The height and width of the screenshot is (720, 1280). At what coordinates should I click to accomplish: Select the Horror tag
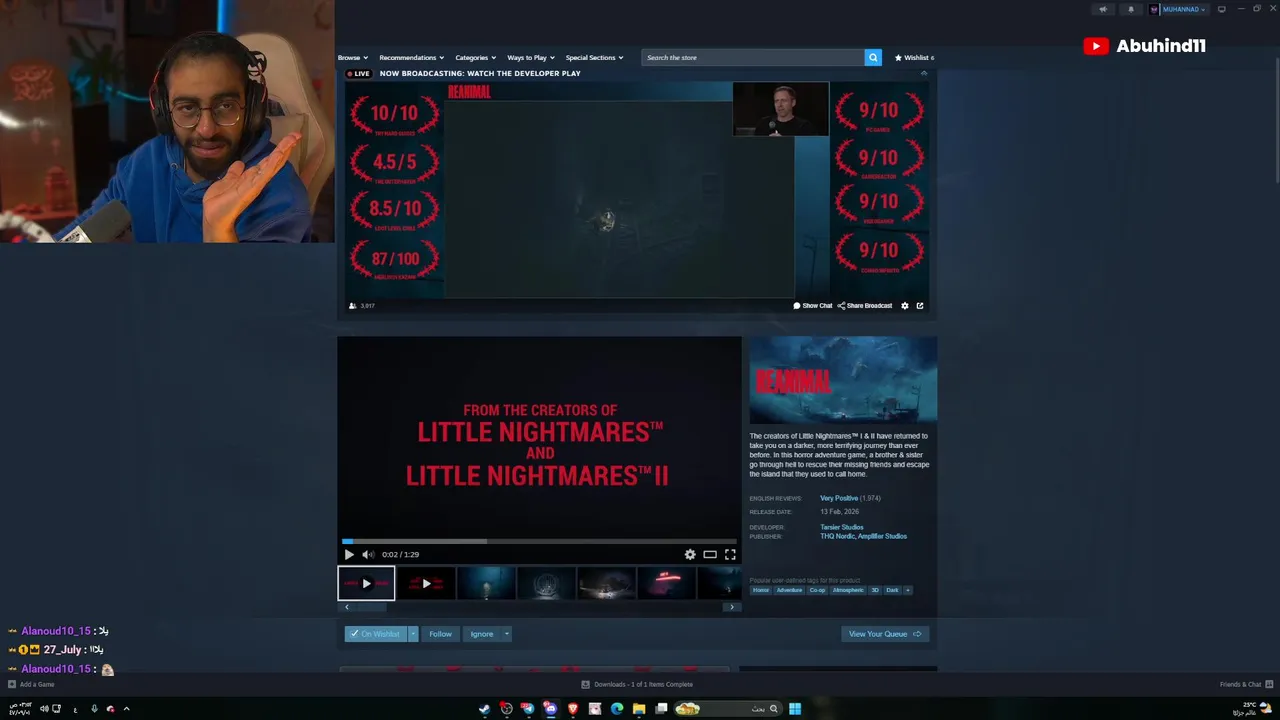click(x=761, y=590)
